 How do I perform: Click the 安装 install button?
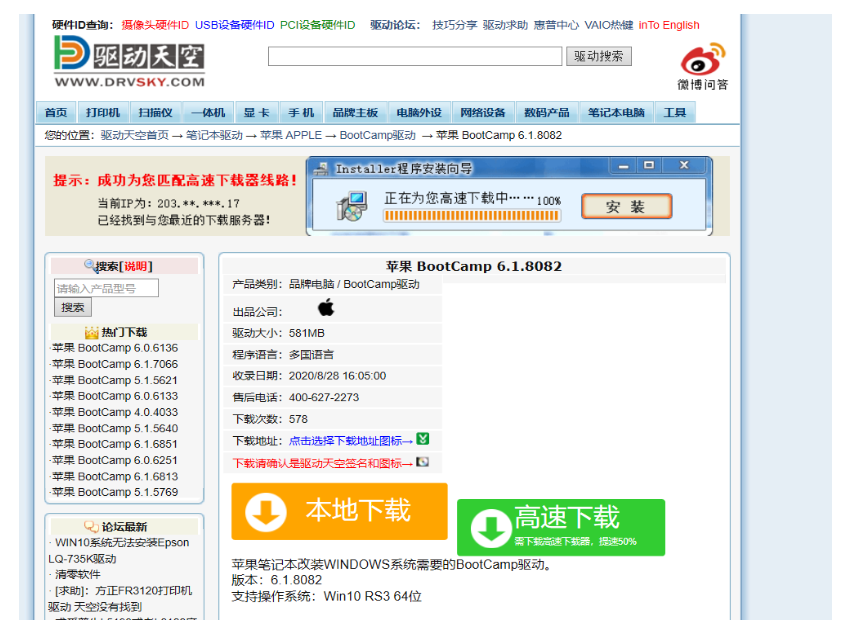(x=625, y=207)
